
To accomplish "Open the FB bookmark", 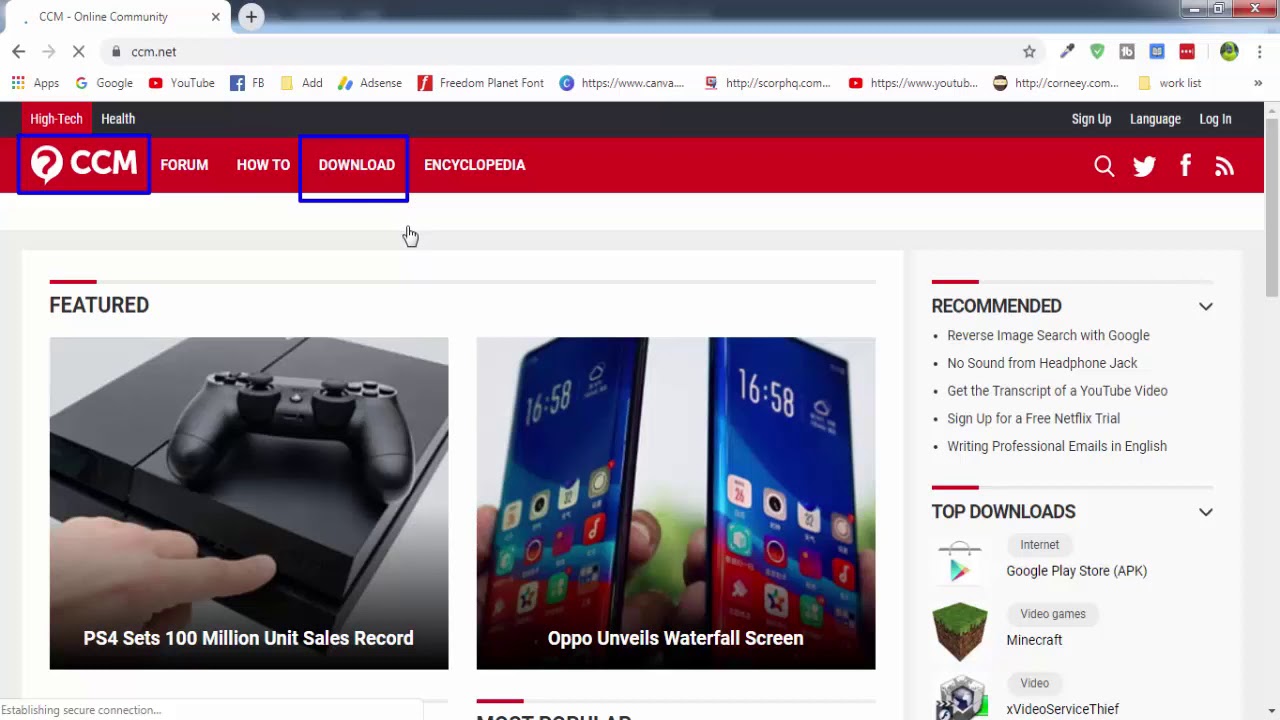I will point(247,83).
